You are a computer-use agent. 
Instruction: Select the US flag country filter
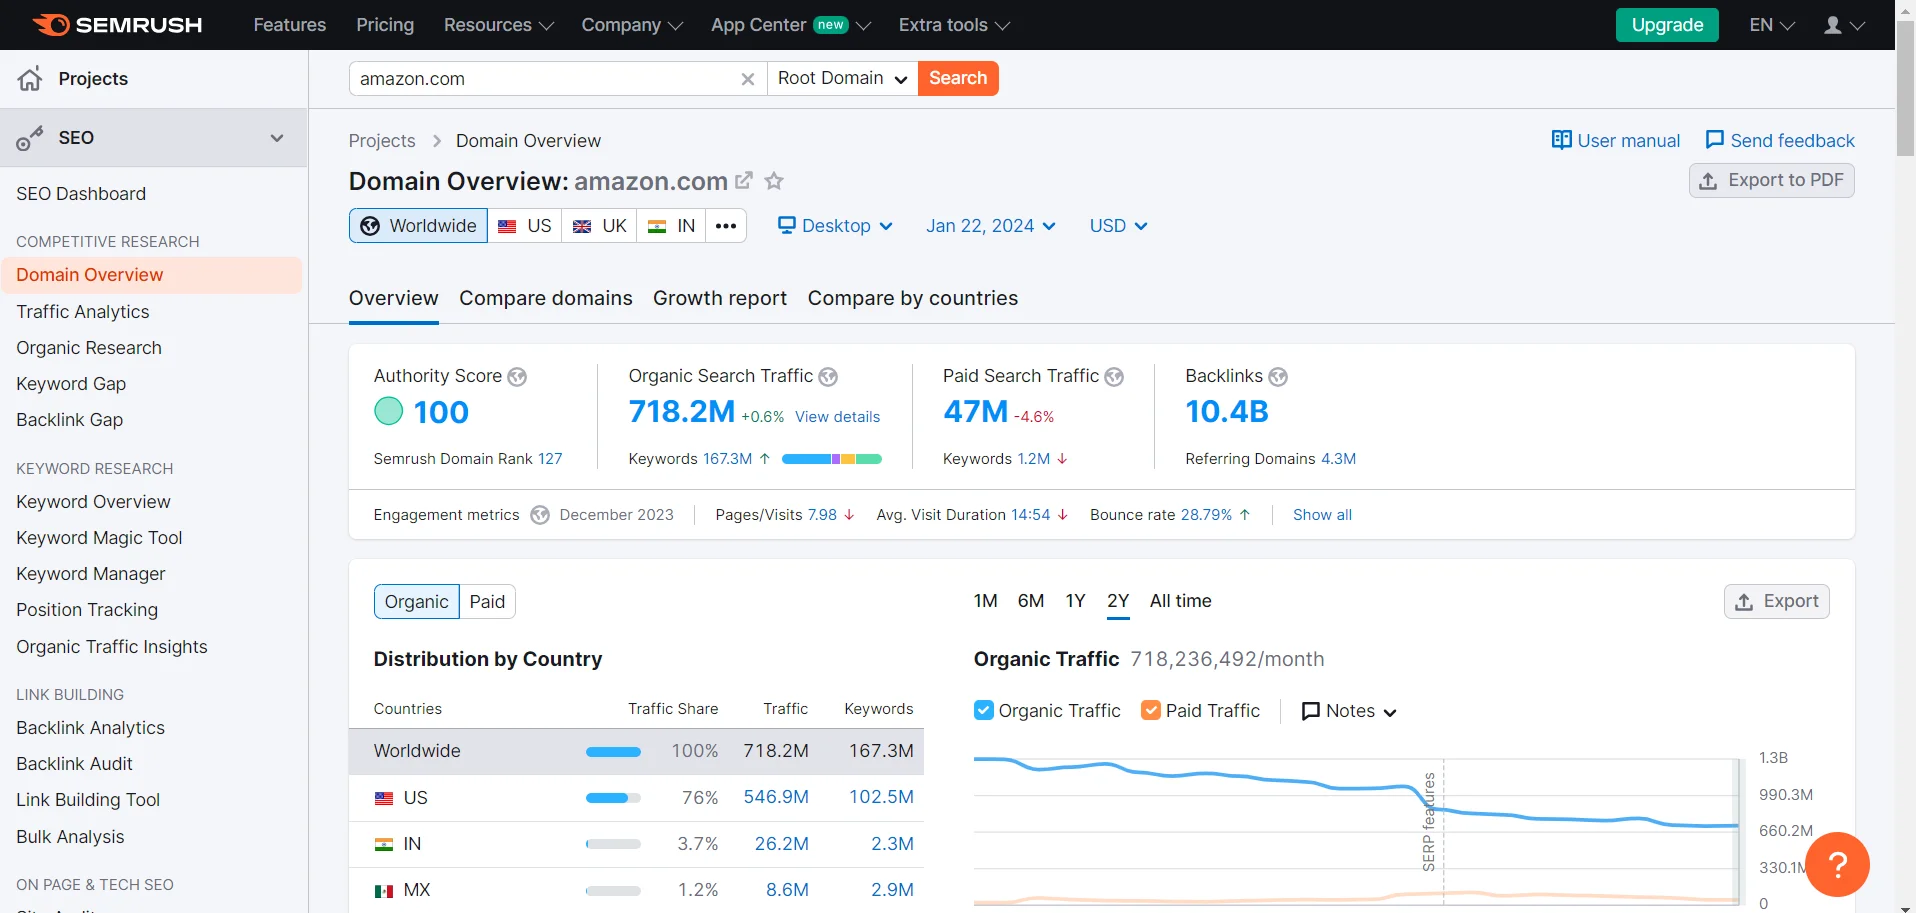point(525,226)
